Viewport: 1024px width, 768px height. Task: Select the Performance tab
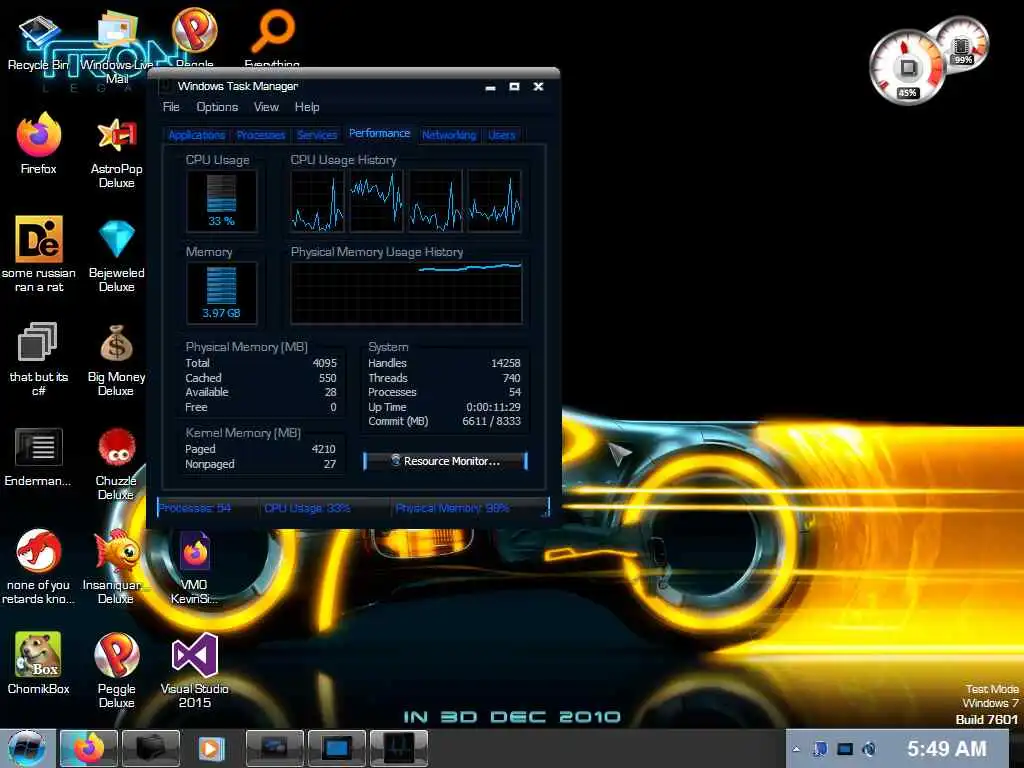[x=379, y=133]
